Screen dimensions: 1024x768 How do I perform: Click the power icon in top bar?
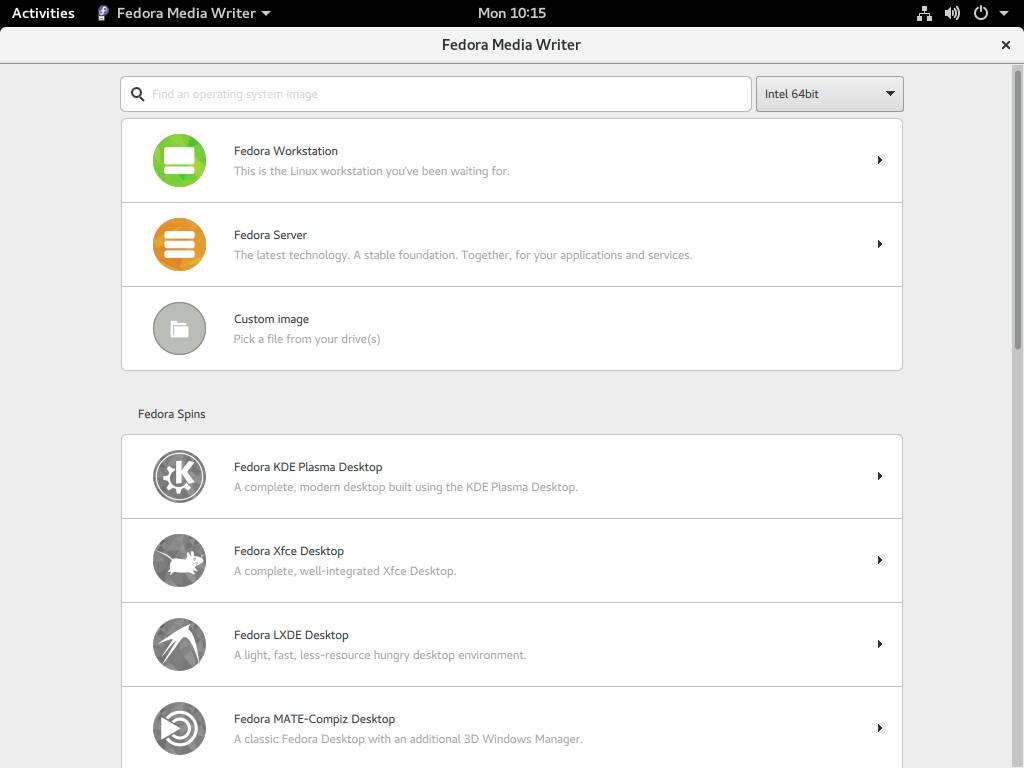point(980,13)
